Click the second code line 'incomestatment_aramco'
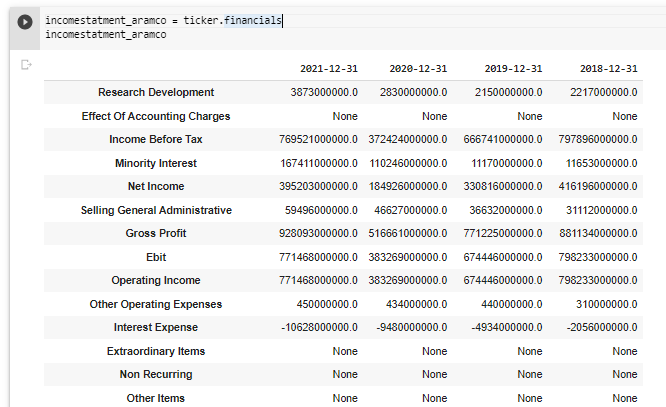The width and height of the screenshot is (666, 407). [x=106, y=34]
